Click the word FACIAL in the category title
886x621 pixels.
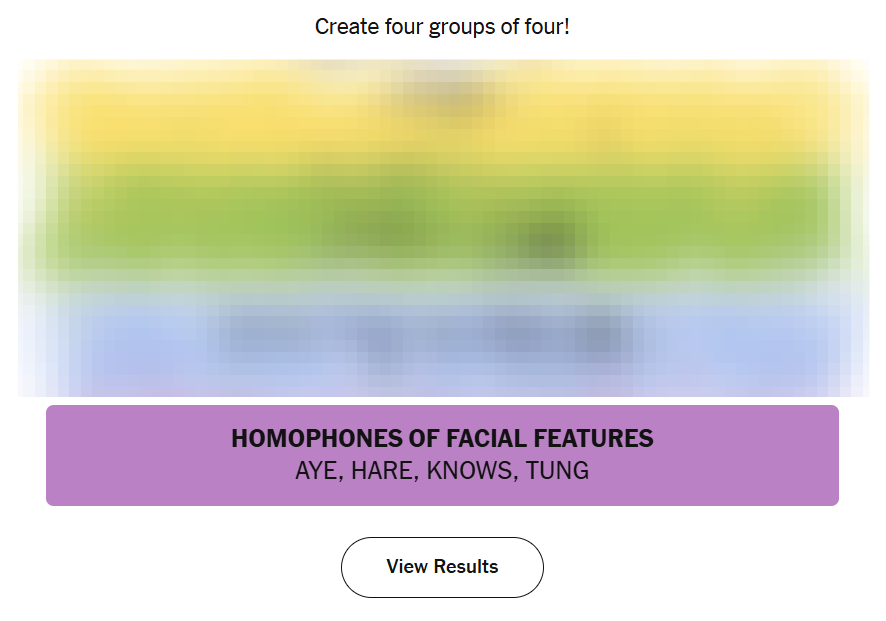pyautogui.click(x=486, y=438)
